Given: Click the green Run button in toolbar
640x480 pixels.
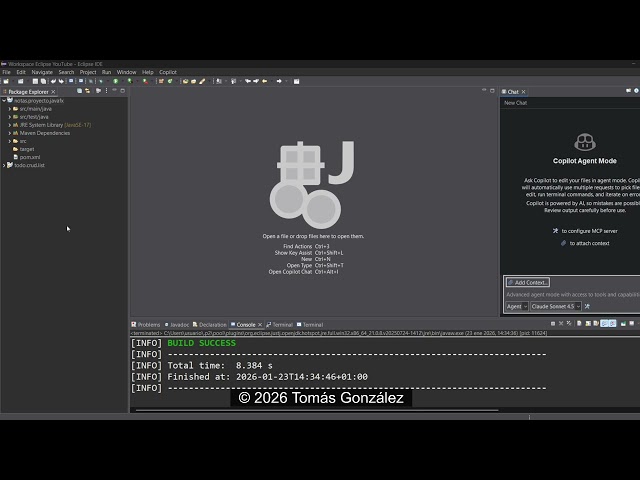Looking at the screenshot, I should click(x=116, y=81).
